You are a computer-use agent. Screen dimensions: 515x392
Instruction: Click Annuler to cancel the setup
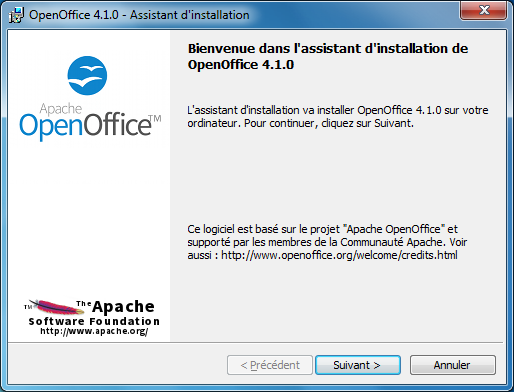[453, 365]
